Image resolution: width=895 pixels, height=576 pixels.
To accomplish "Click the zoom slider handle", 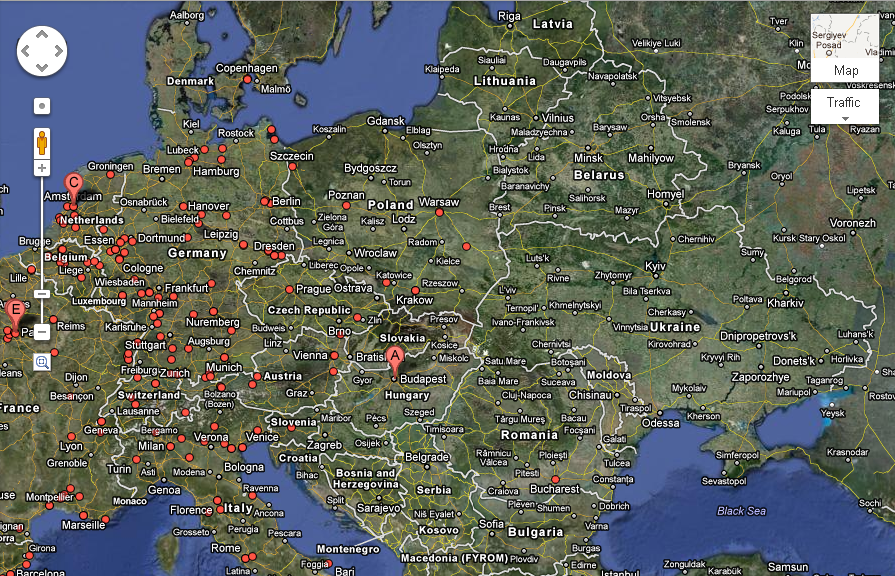I will point(42,294).
